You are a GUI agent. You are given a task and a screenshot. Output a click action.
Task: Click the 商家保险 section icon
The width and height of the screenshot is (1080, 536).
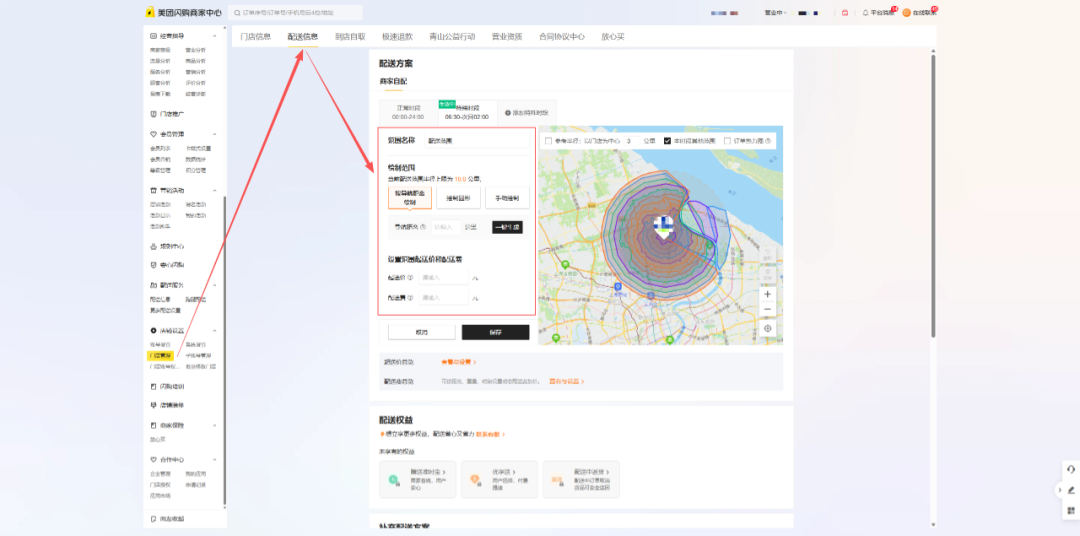tap(154, 426)
